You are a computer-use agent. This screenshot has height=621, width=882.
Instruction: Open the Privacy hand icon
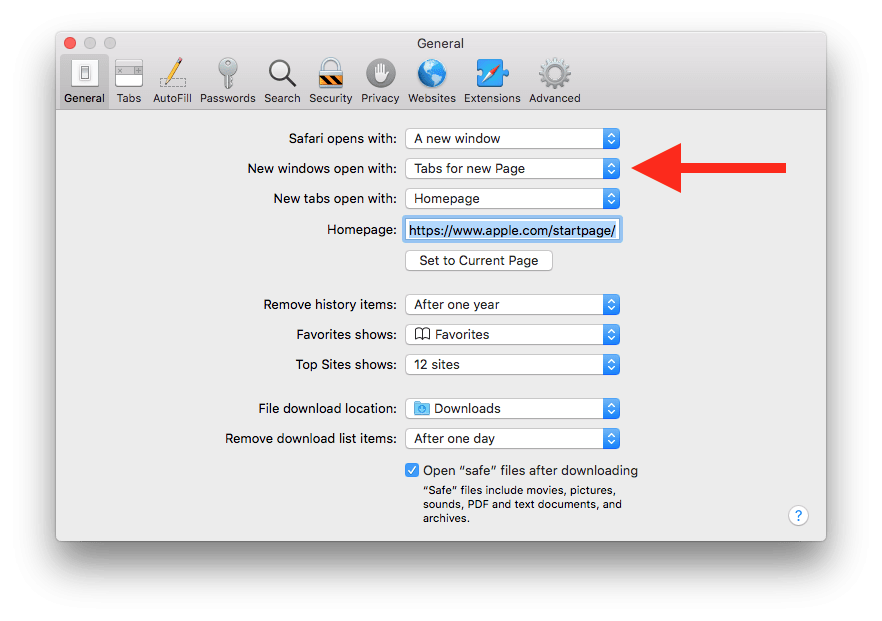tap(380, 81)
